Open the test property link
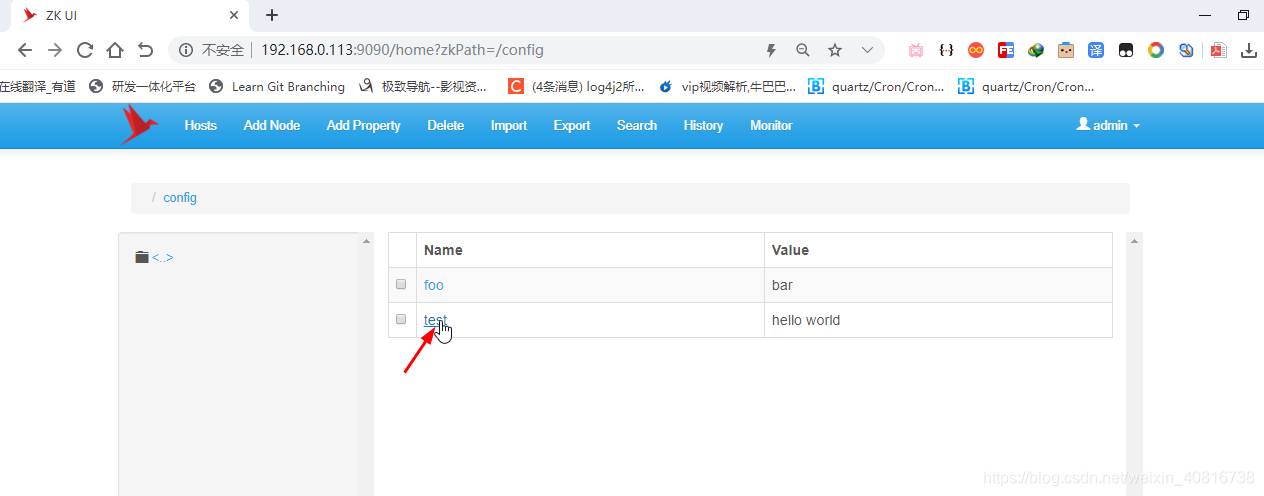This screenshot has width=1264, height=496. tap(435, 320)
